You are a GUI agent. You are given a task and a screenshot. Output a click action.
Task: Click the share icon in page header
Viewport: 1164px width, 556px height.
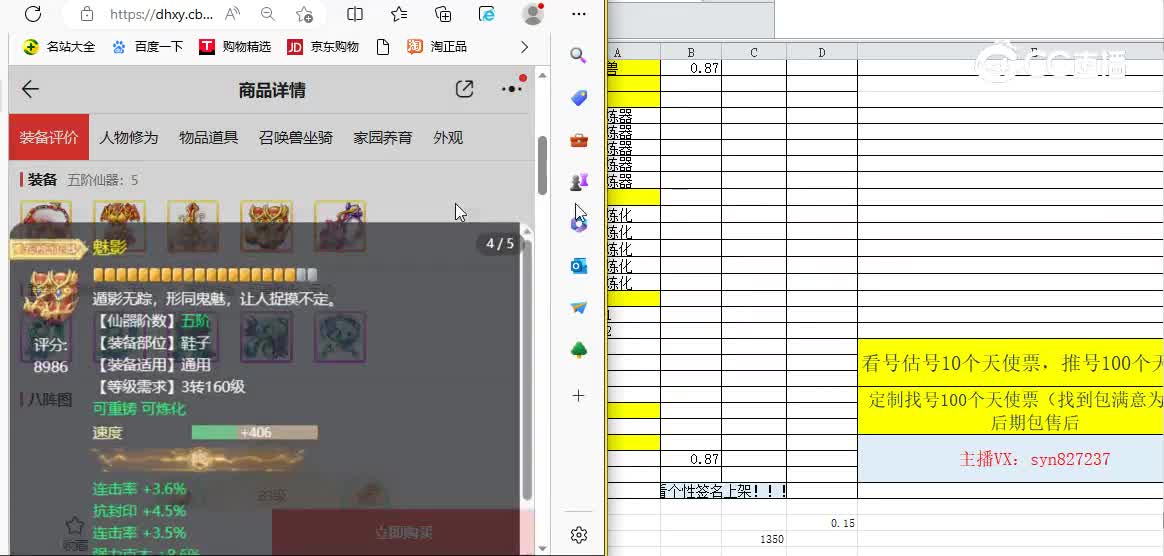tap(464, 89)
